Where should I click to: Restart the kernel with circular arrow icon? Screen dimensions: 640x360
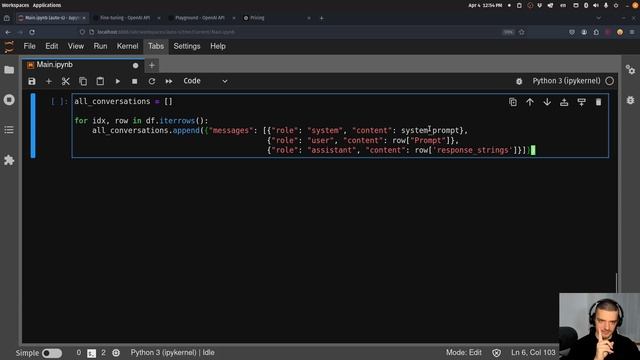click(151, 81)
